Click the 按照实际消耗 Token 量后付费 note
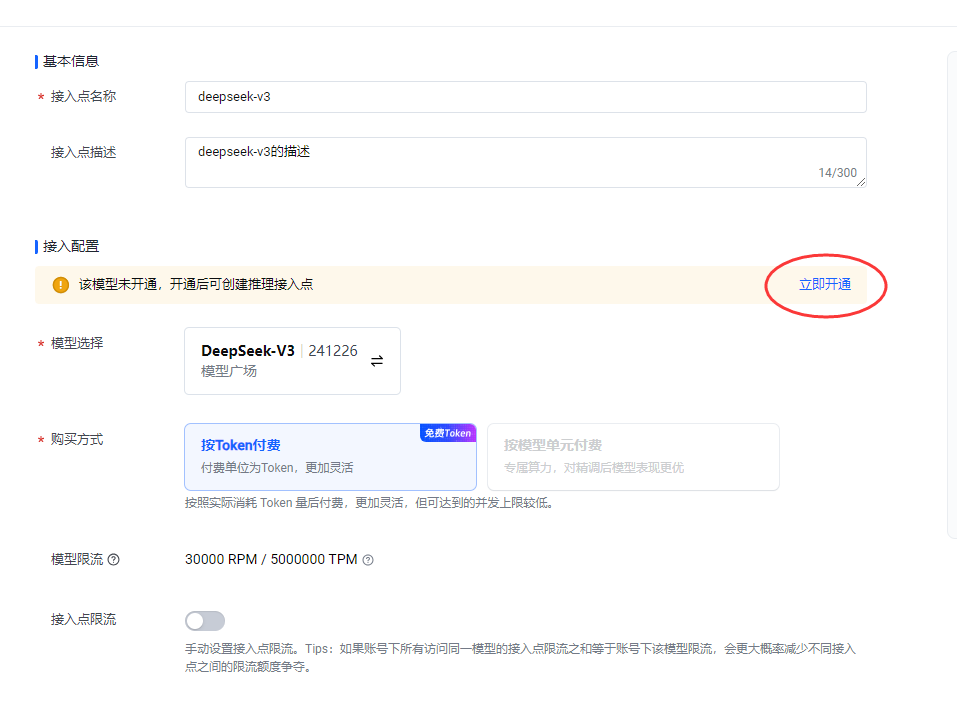 coord(369,503)
